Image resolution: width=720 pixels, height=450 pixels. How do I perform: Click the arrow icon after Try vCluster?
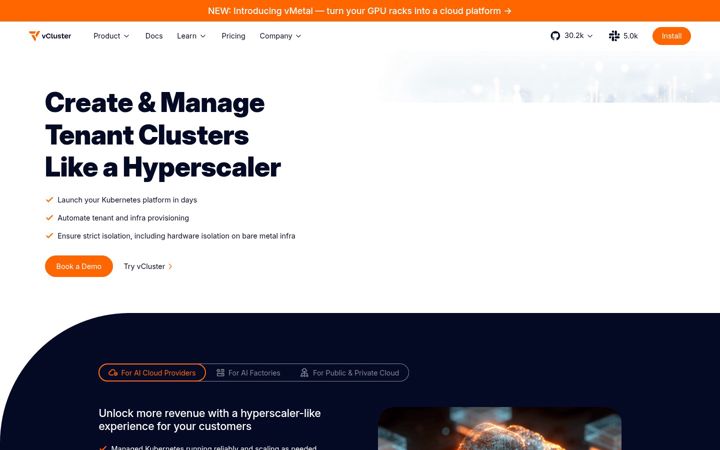point(170,266)
